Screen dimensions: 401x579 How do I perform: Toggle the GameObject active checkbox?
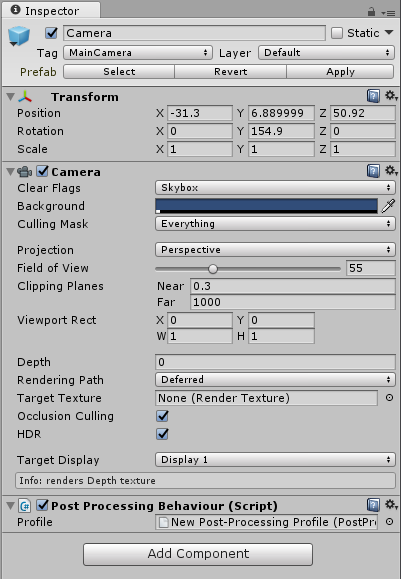51,33
